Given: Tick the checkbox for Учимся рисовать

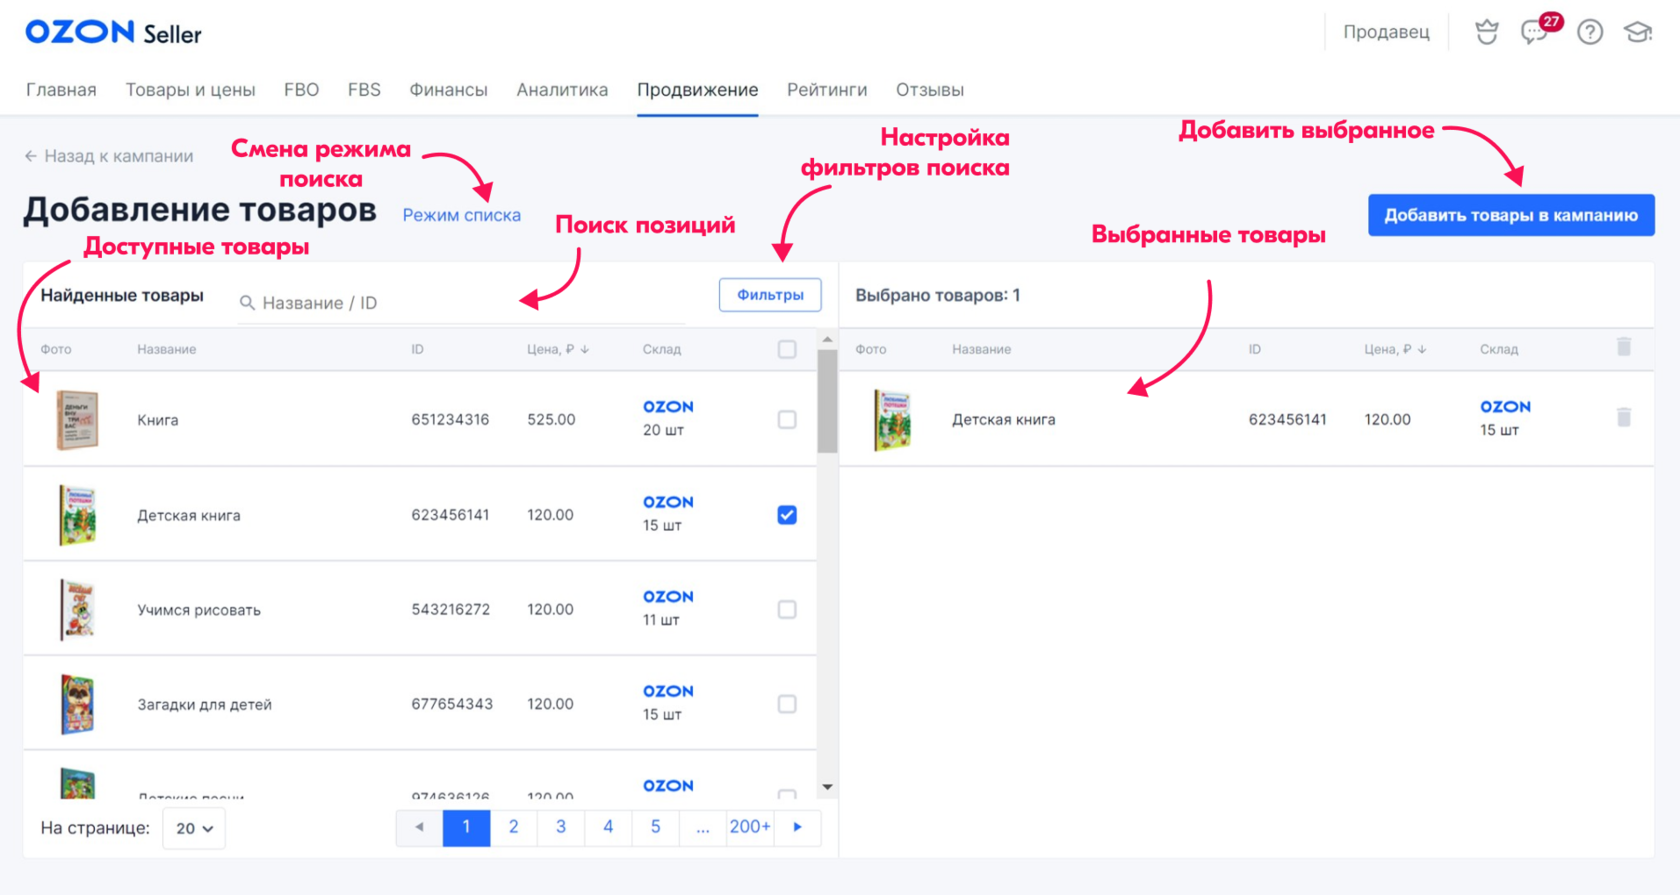Looking at the screenshot, I should click(x=787, y=609).
